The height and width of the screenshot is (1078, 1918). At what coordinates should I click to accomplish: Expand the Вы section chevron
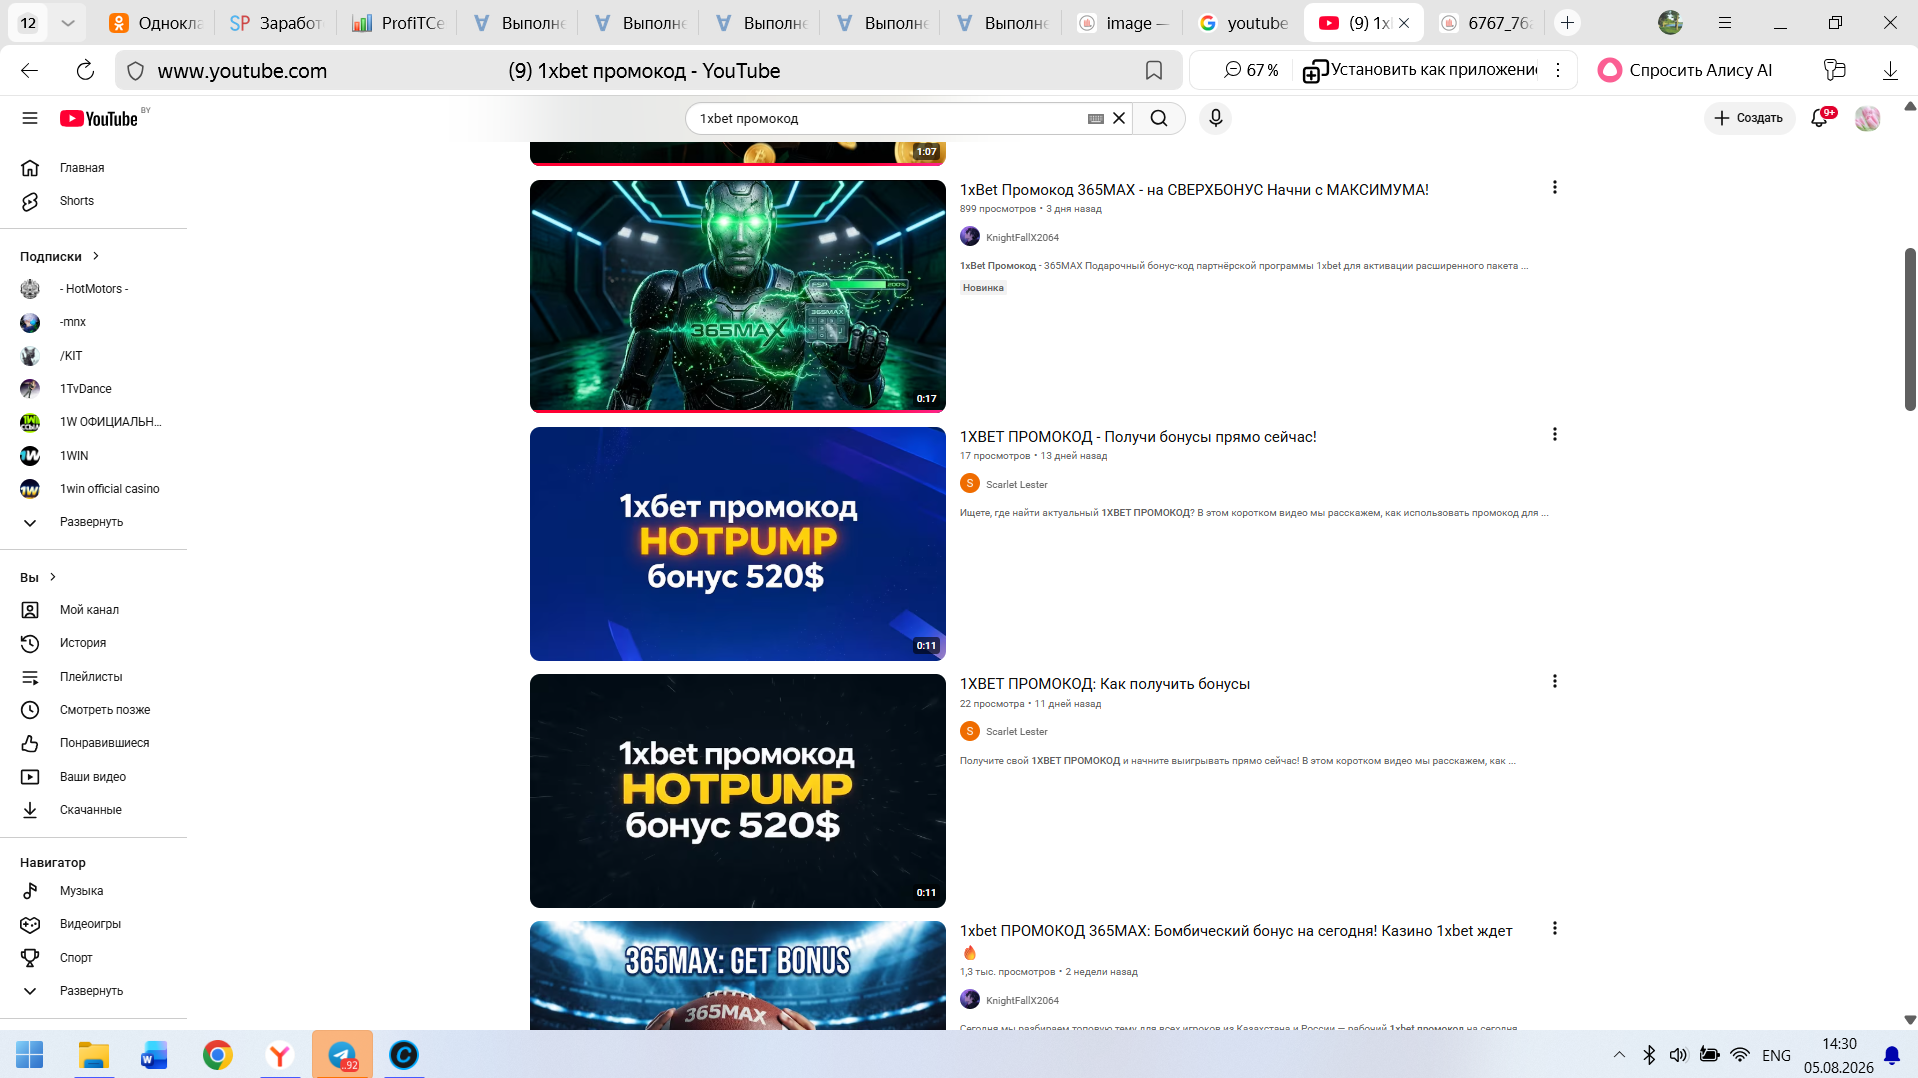pyautogui.click(x=53, y=577)
